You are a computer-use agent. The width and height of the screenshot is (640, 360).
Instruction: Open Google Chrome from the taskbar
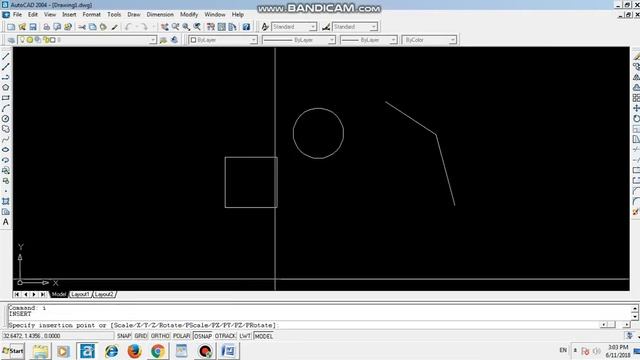click(158, 351)
